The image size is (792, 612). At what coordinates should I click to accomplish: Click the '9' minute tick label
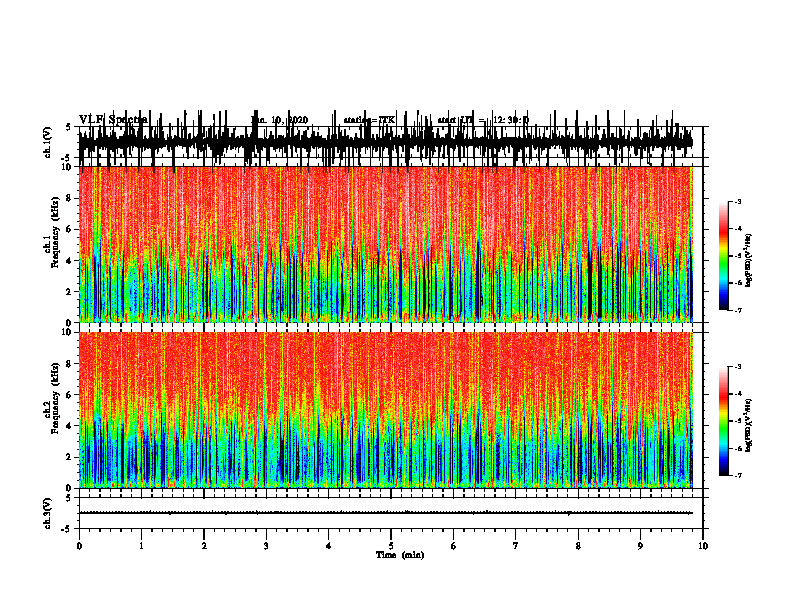640,546
